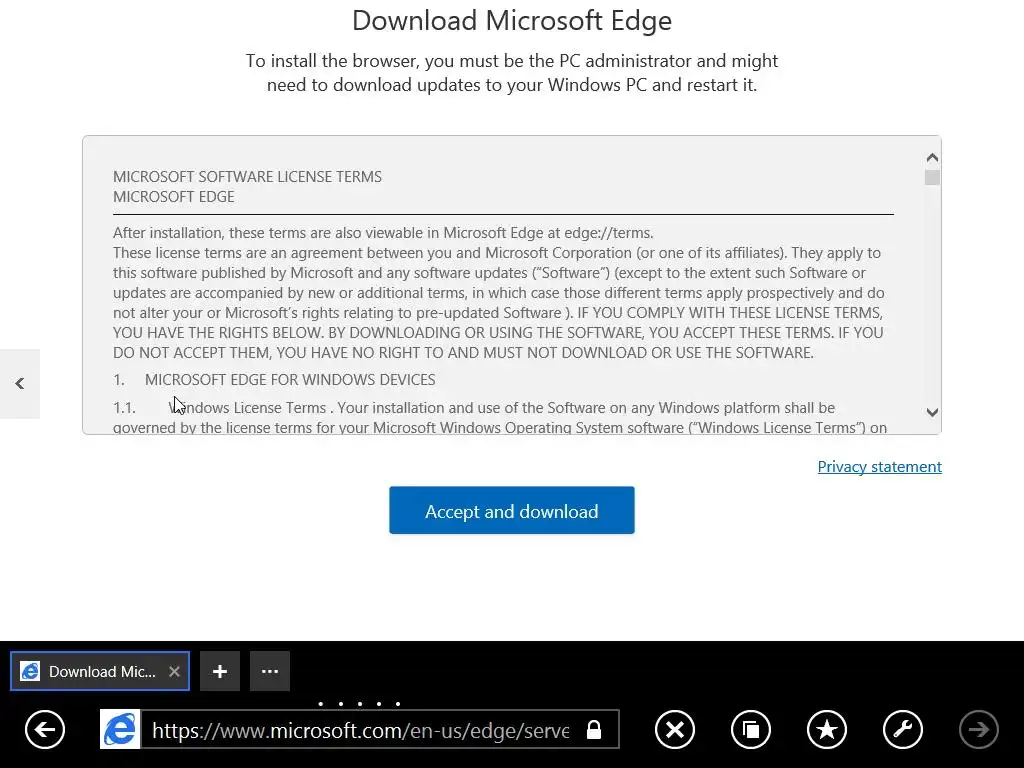Click the Accept and download button
The width and height of the screenshot is (1024, 768).
[511, 510]
